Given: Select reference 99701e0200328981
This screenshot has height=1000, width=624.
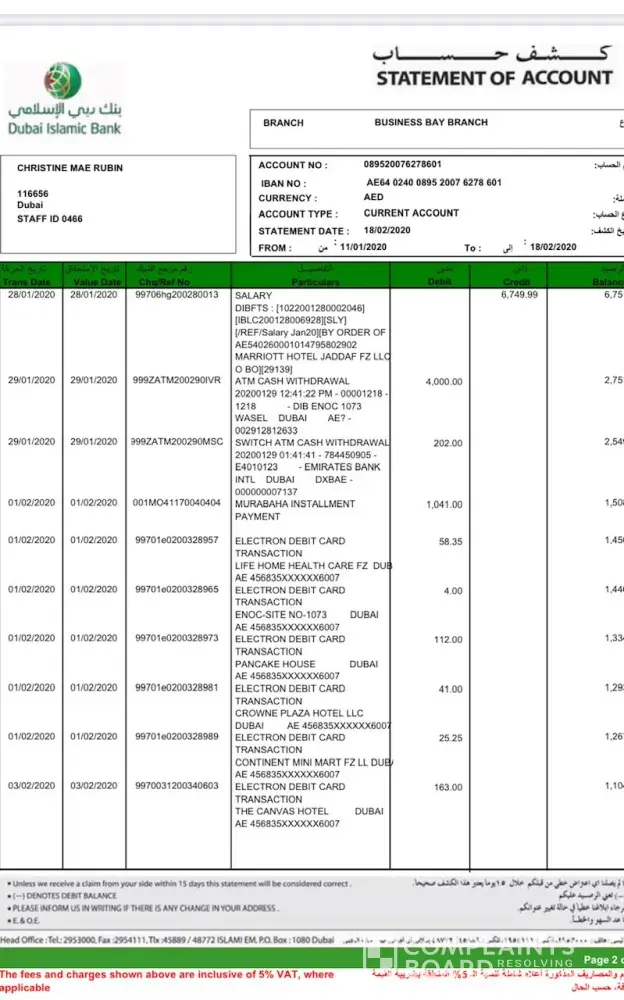Looking at the screenshot, I should pyautogui.click(x=177, y=688).
